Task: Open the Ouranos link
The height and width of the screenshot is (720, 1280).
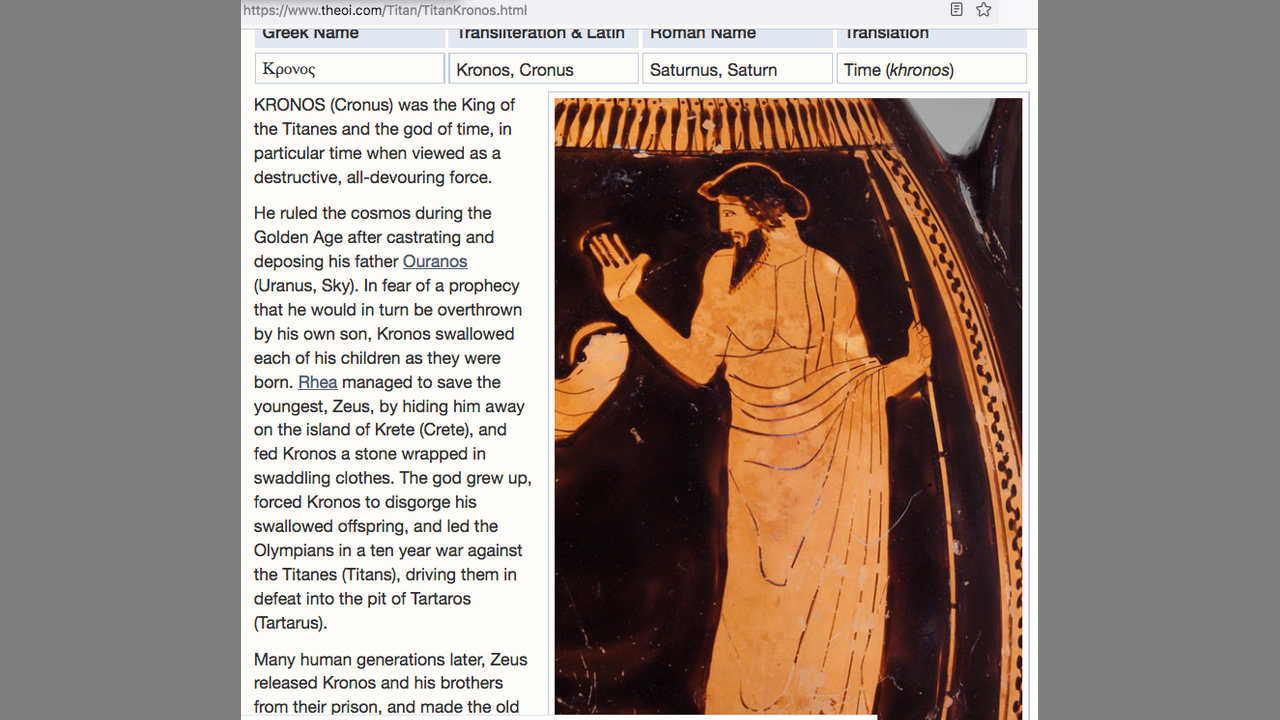Action: [x=435, y=262]
